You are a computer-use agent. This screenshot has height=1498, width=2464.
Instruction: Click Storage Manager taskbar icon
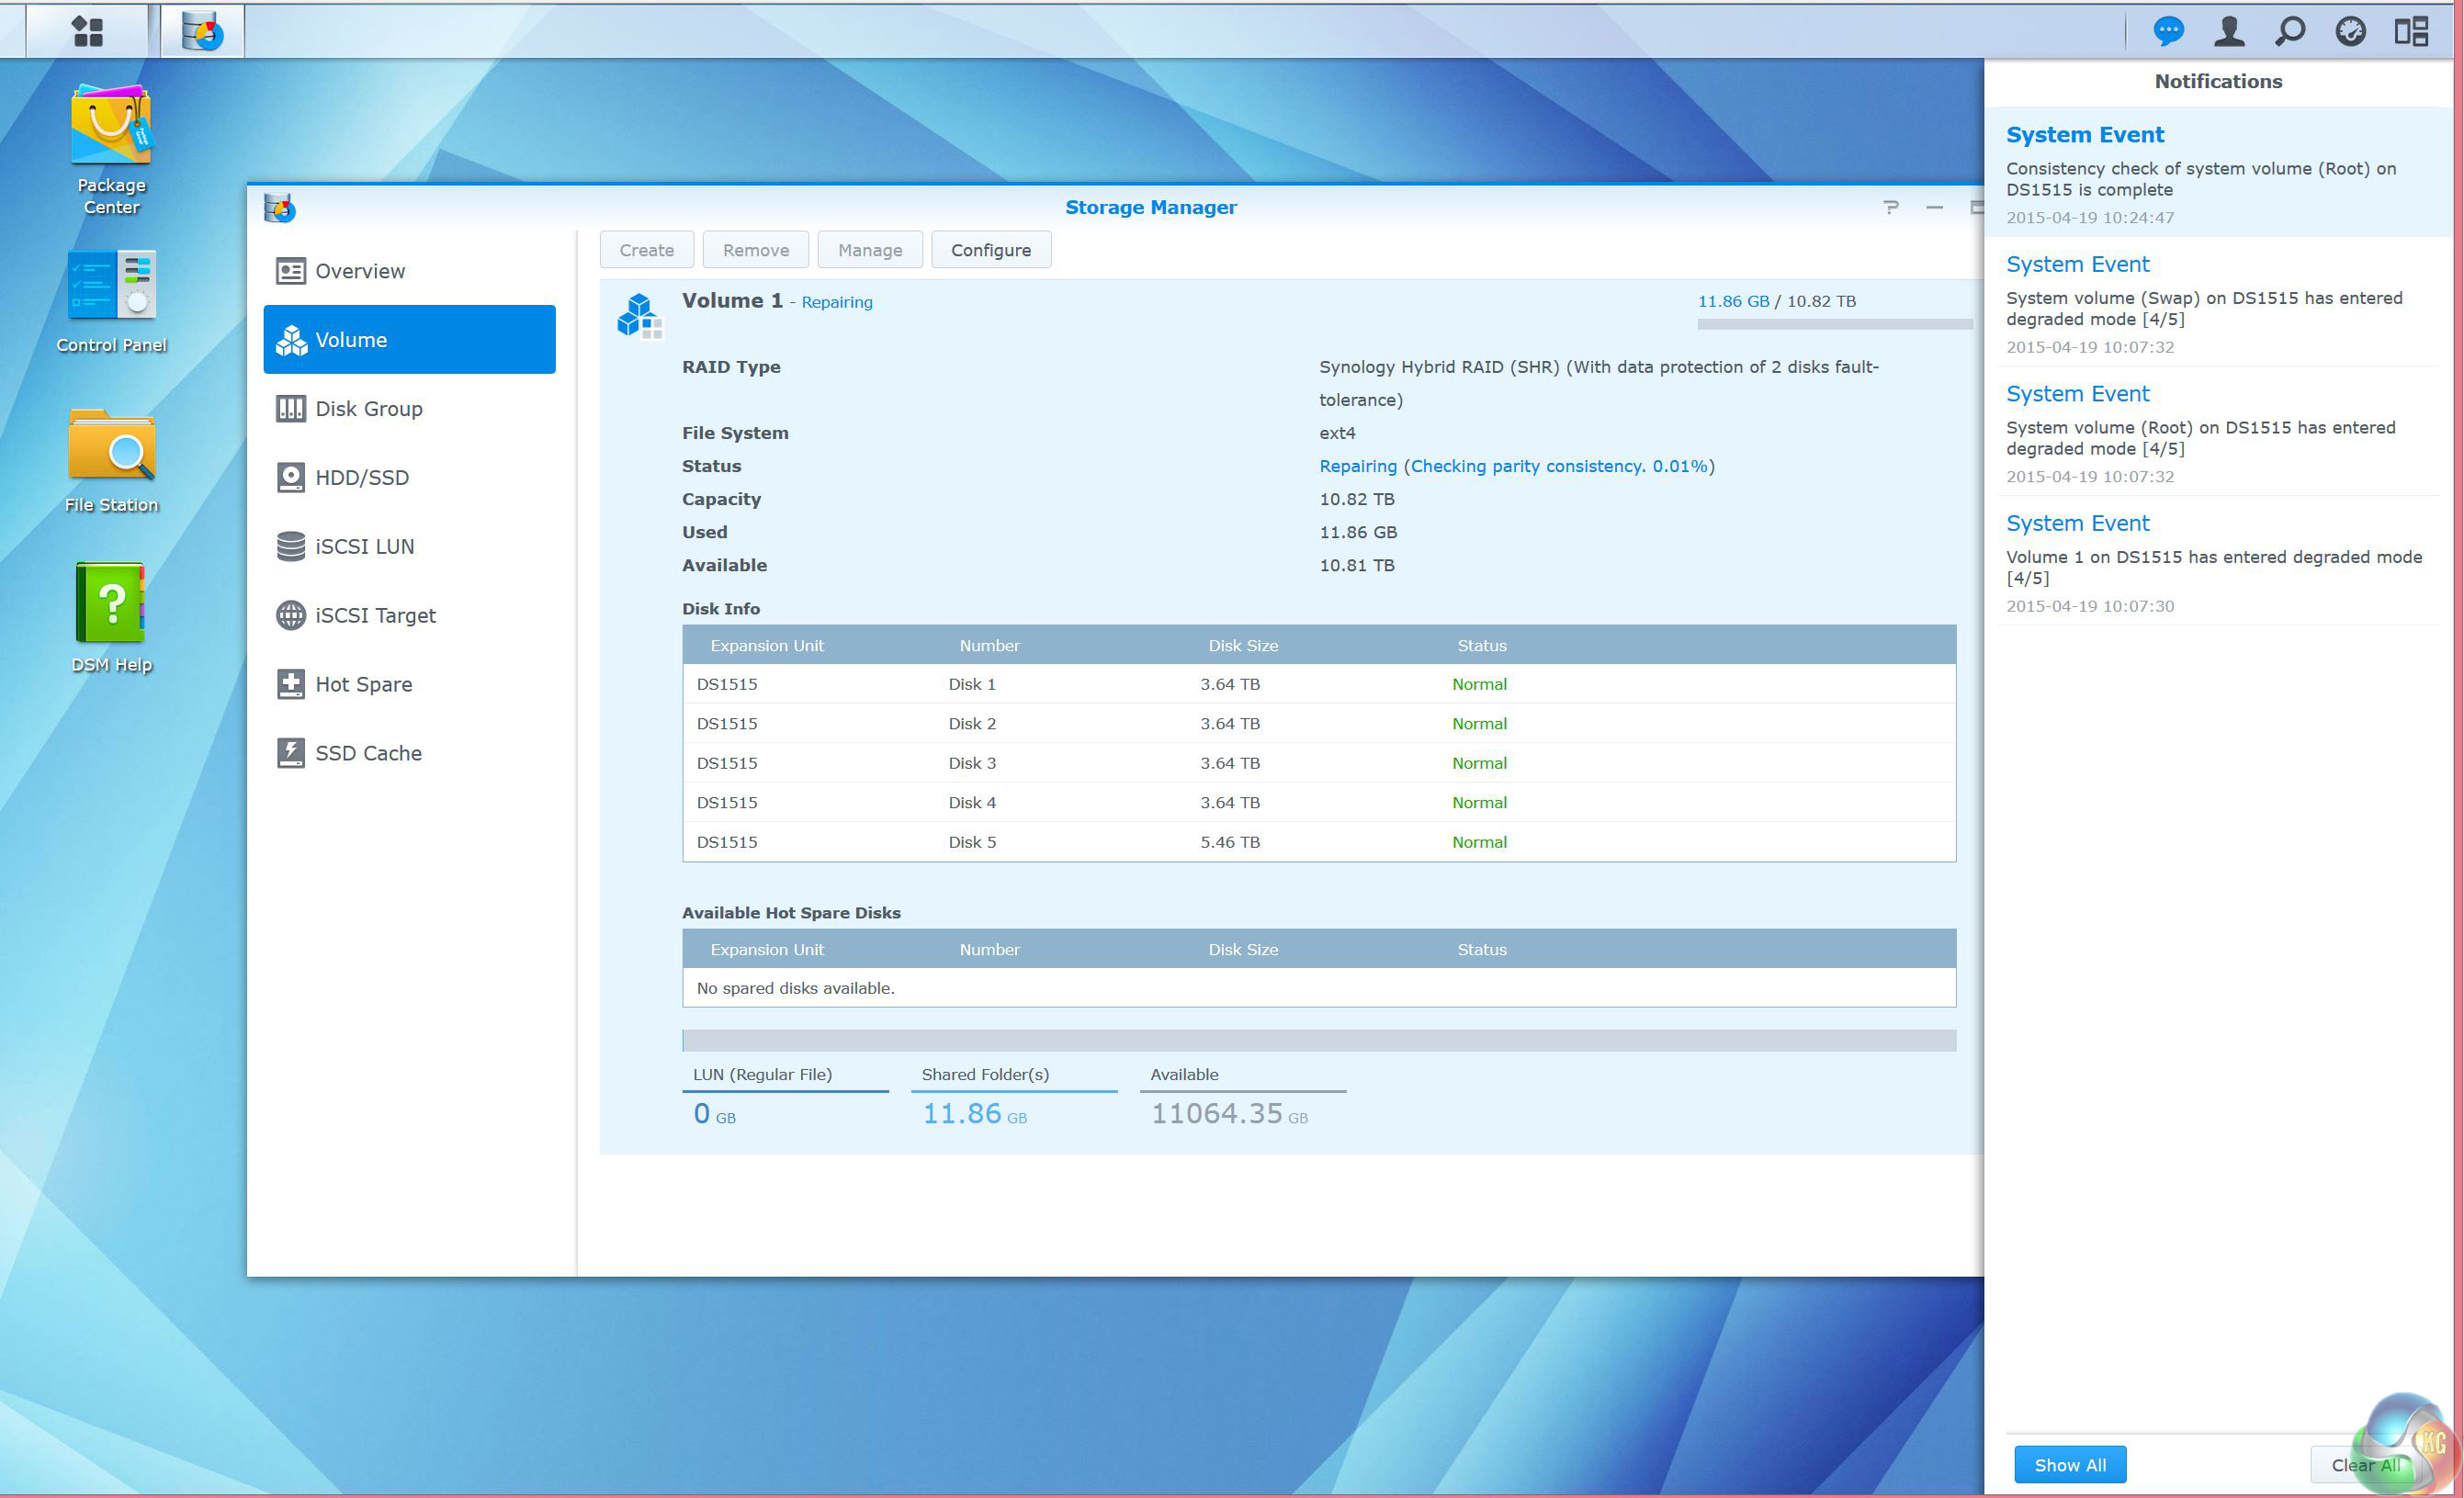pyautogui.click(x=202, y=31)
